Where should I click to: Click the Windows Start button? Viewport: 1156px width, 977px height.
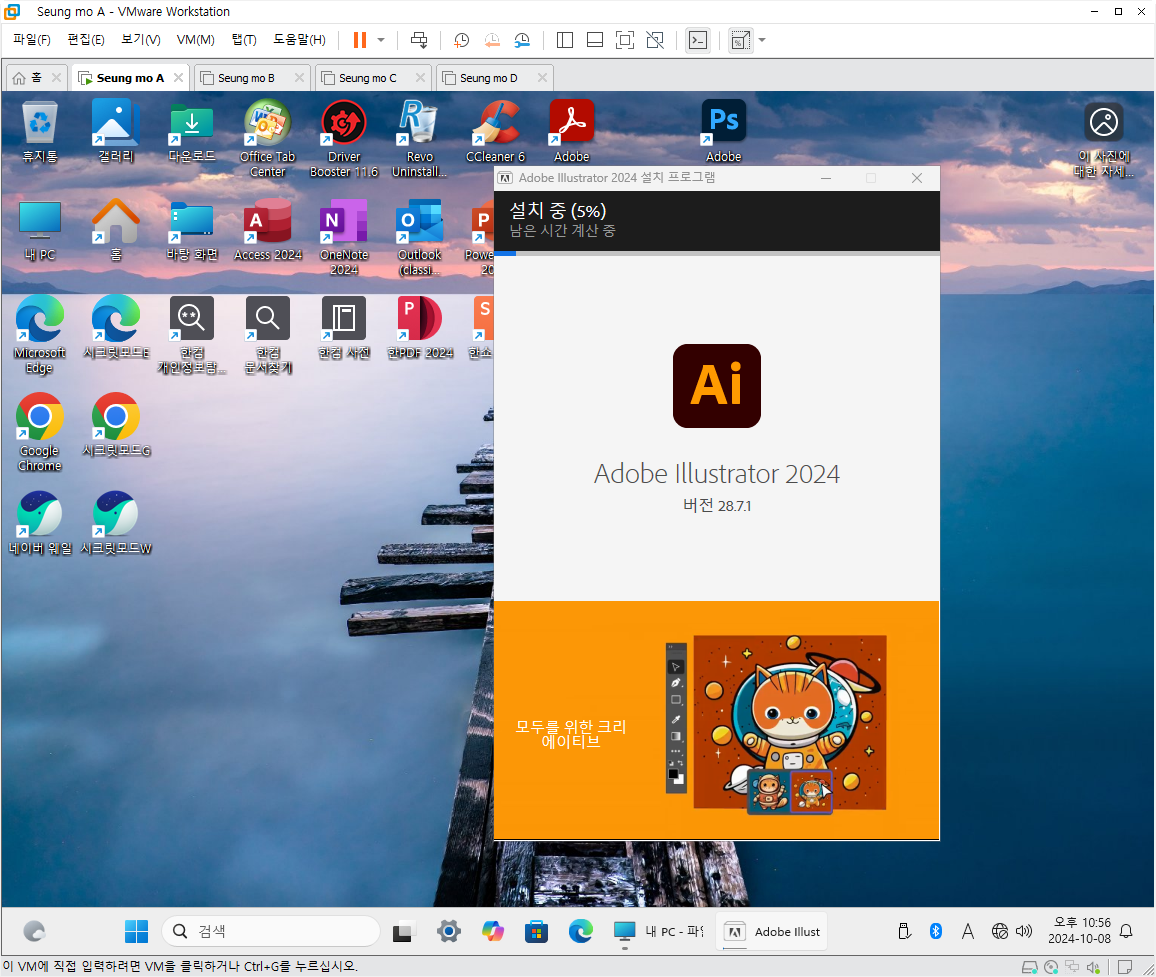click(x=136, y=931)
